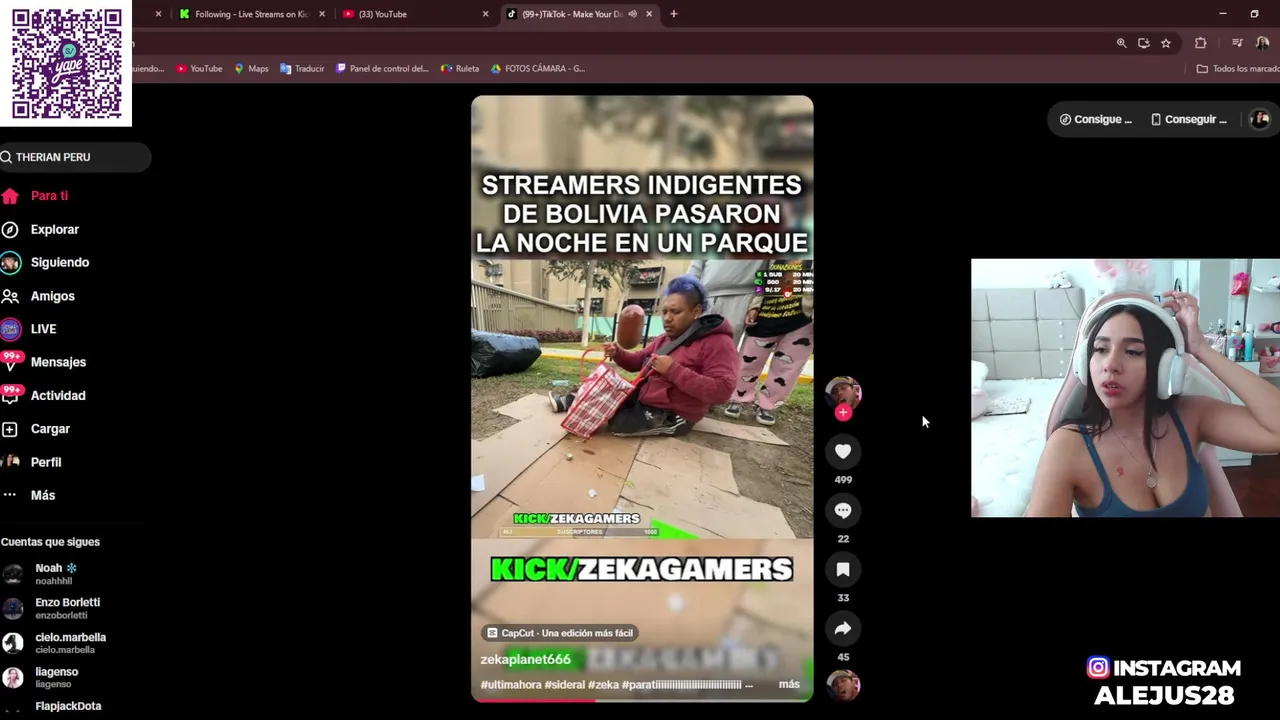Open a new browser tab
The image size is (1280, 720).
point(673,14)
